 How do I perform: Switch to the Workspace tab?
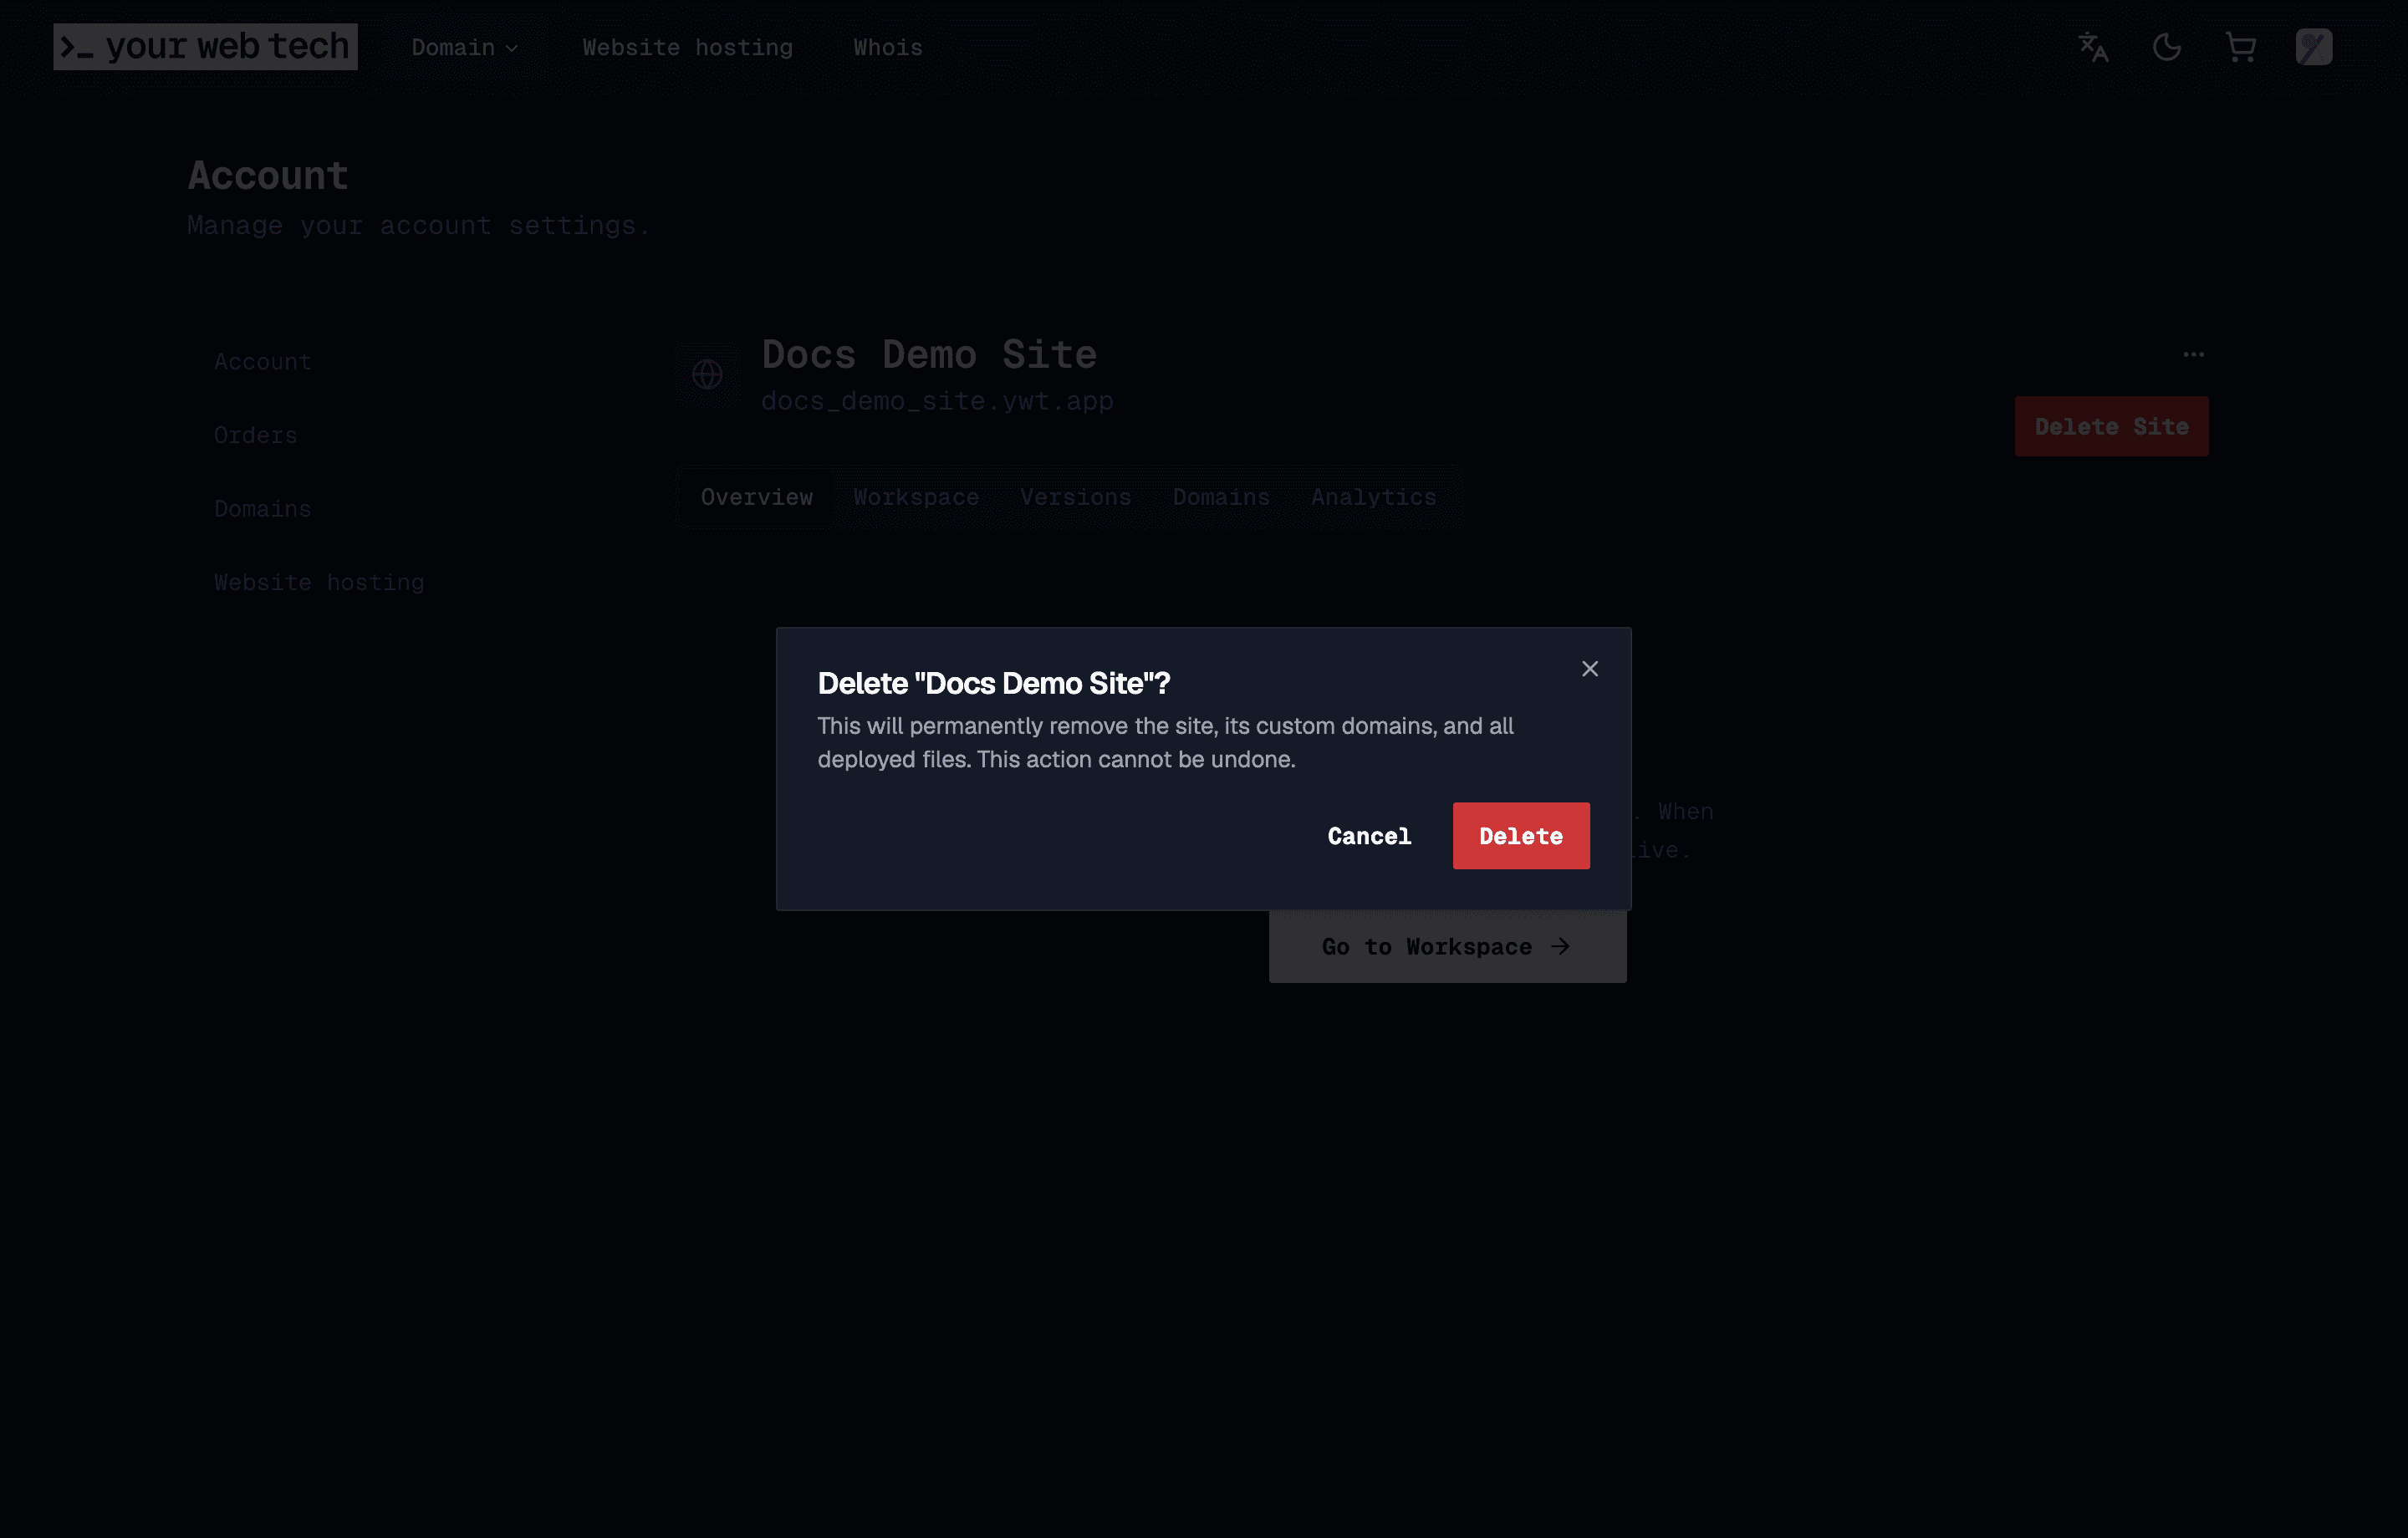[x=916, y=497]
